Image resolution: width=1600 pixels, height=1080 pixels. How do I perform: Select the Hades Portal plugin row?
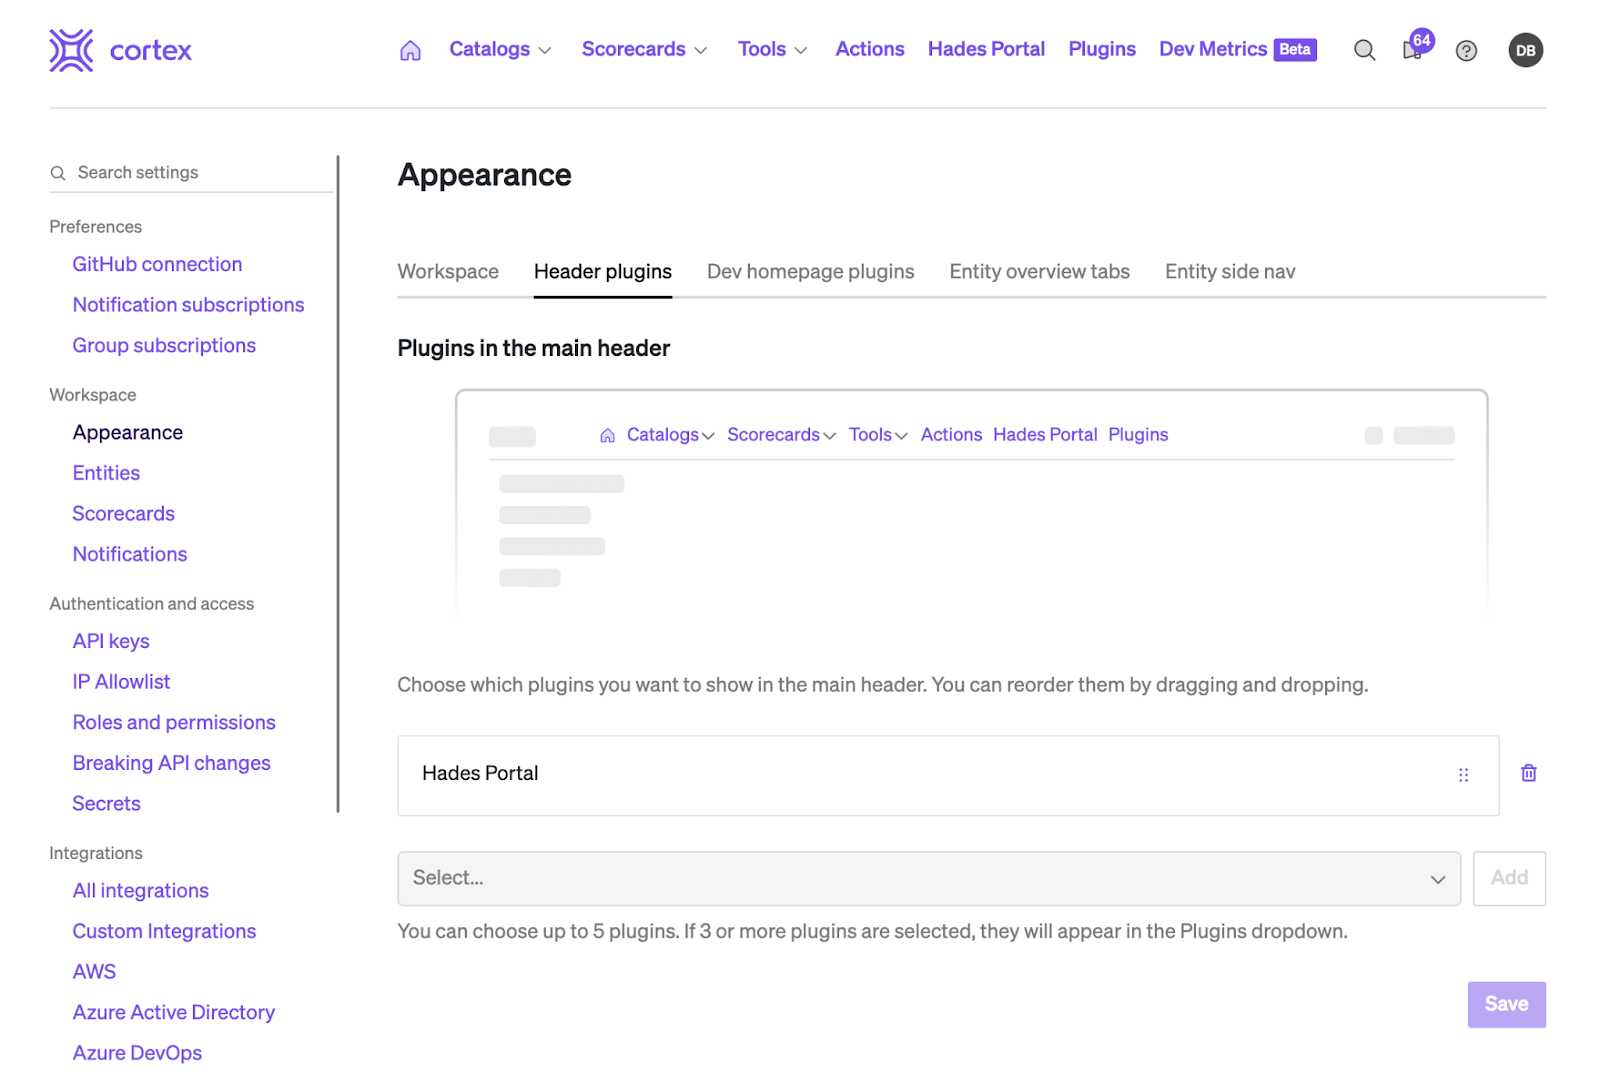(948, 775)
